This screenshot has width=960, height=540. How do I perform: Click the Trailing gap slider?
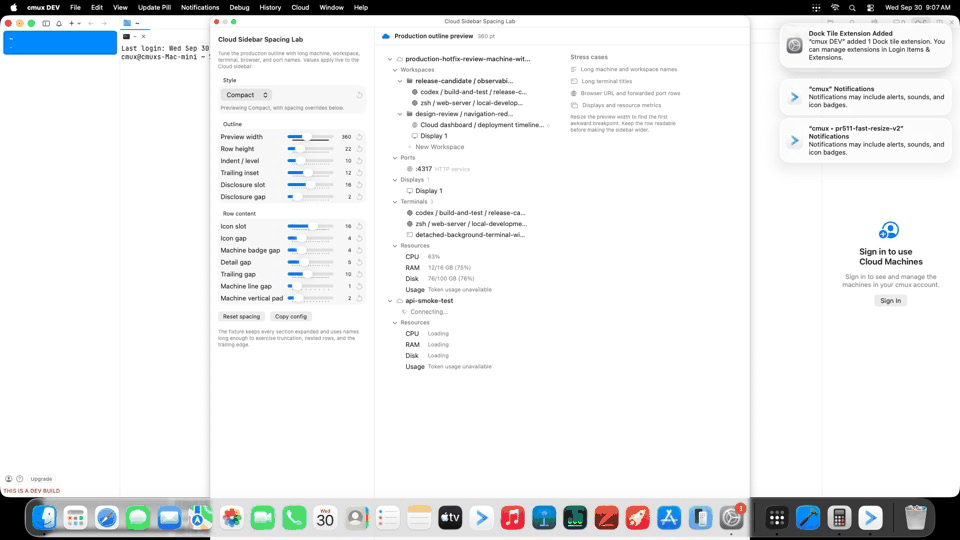coord(310,274)
